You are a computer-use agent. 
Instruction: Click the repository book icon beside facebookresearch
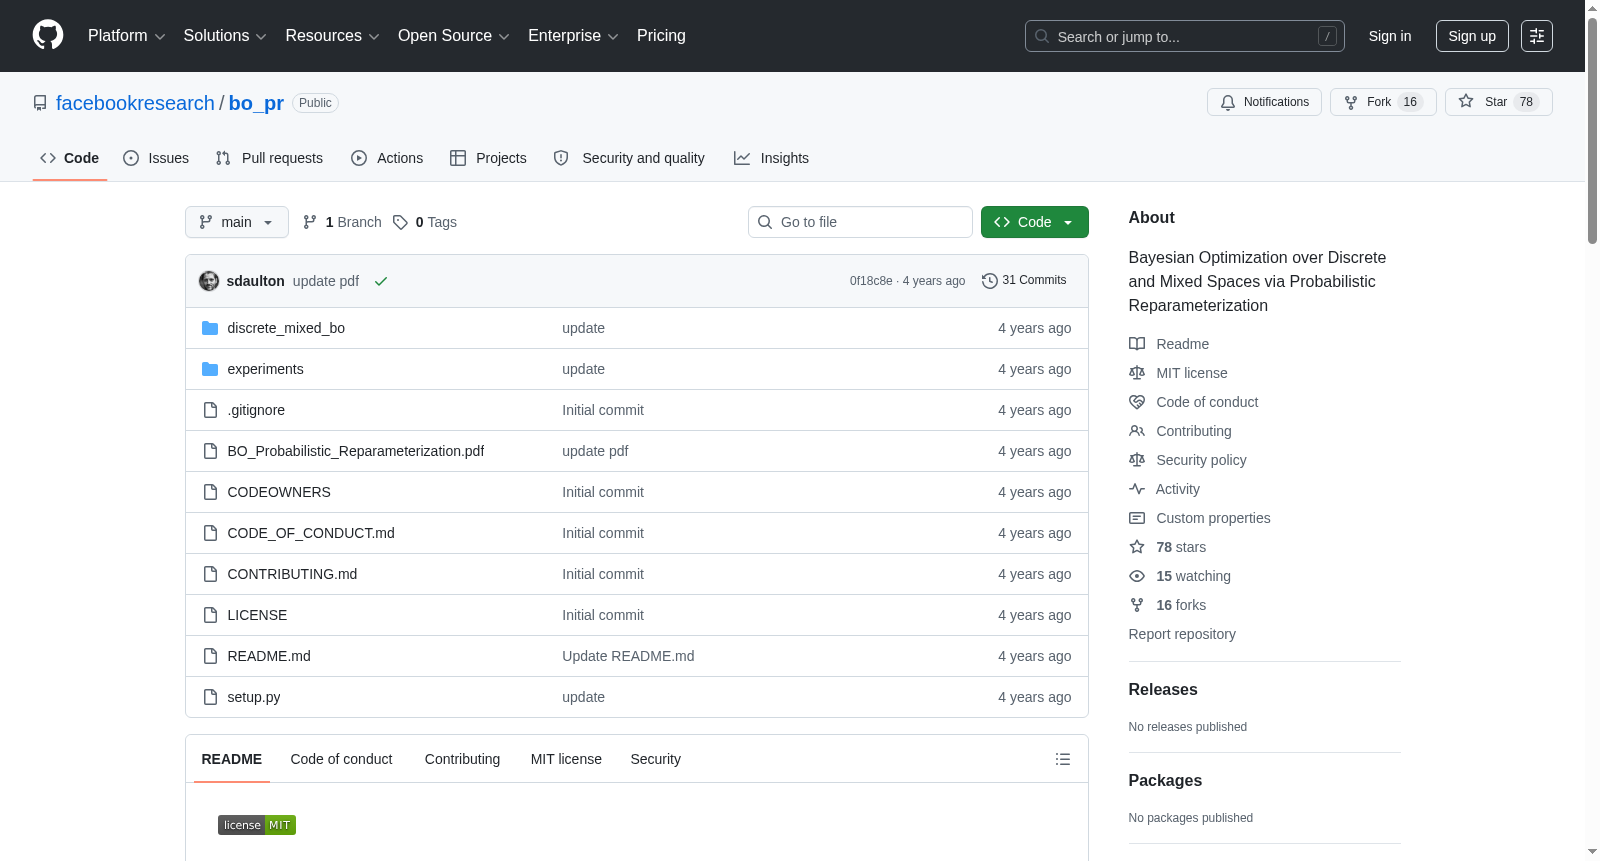coord(40,103)
